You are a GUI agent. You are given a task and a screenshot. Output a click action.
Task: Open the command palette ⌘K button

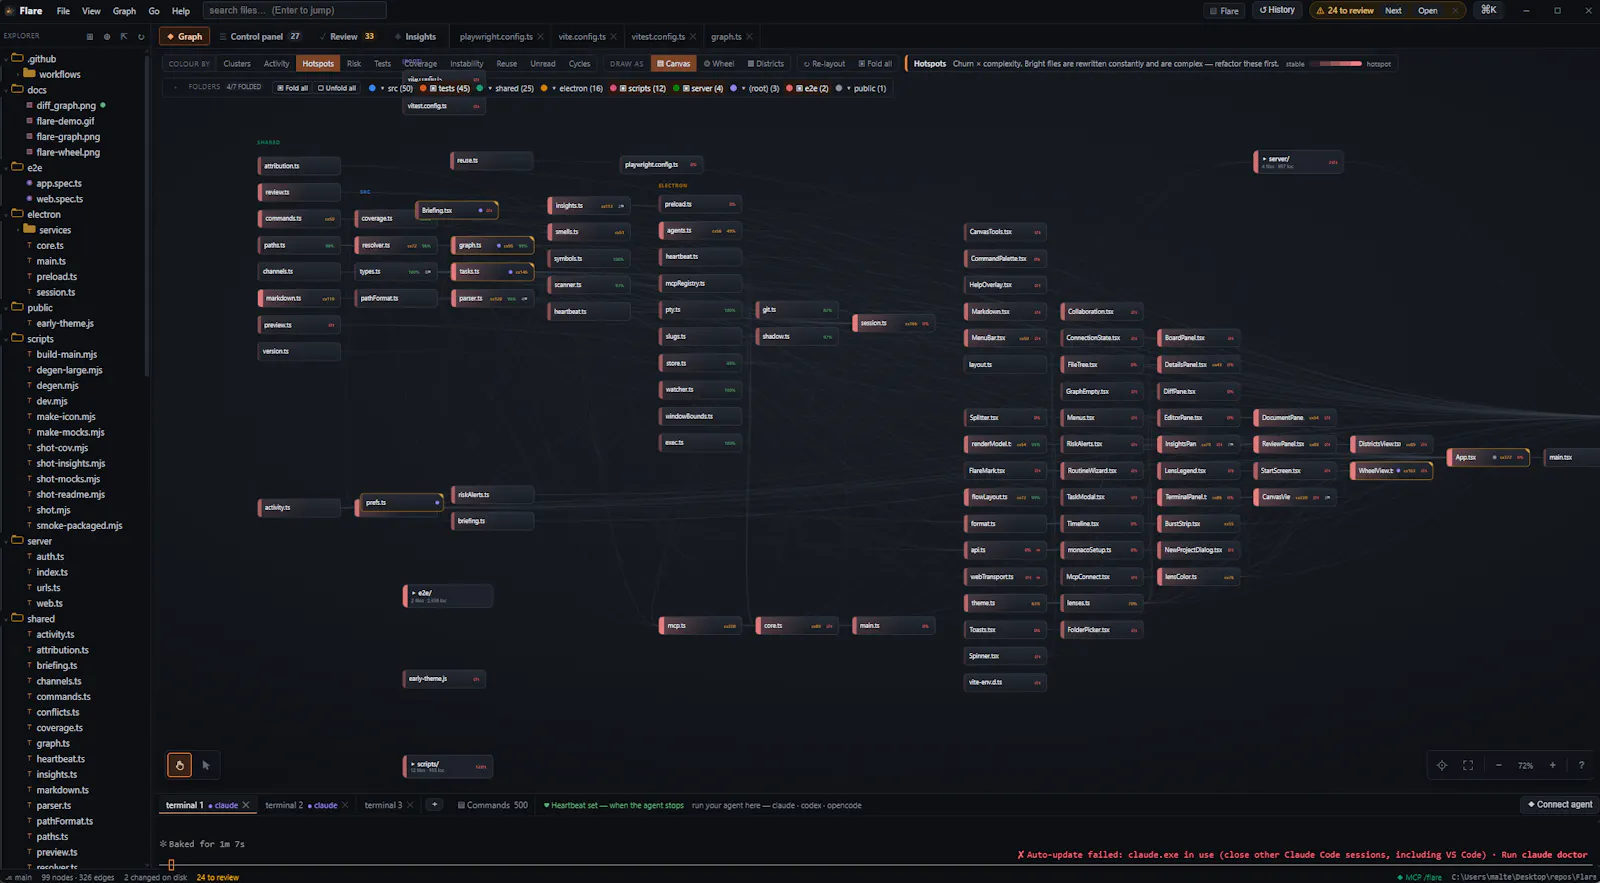(x=1489, y=10)
